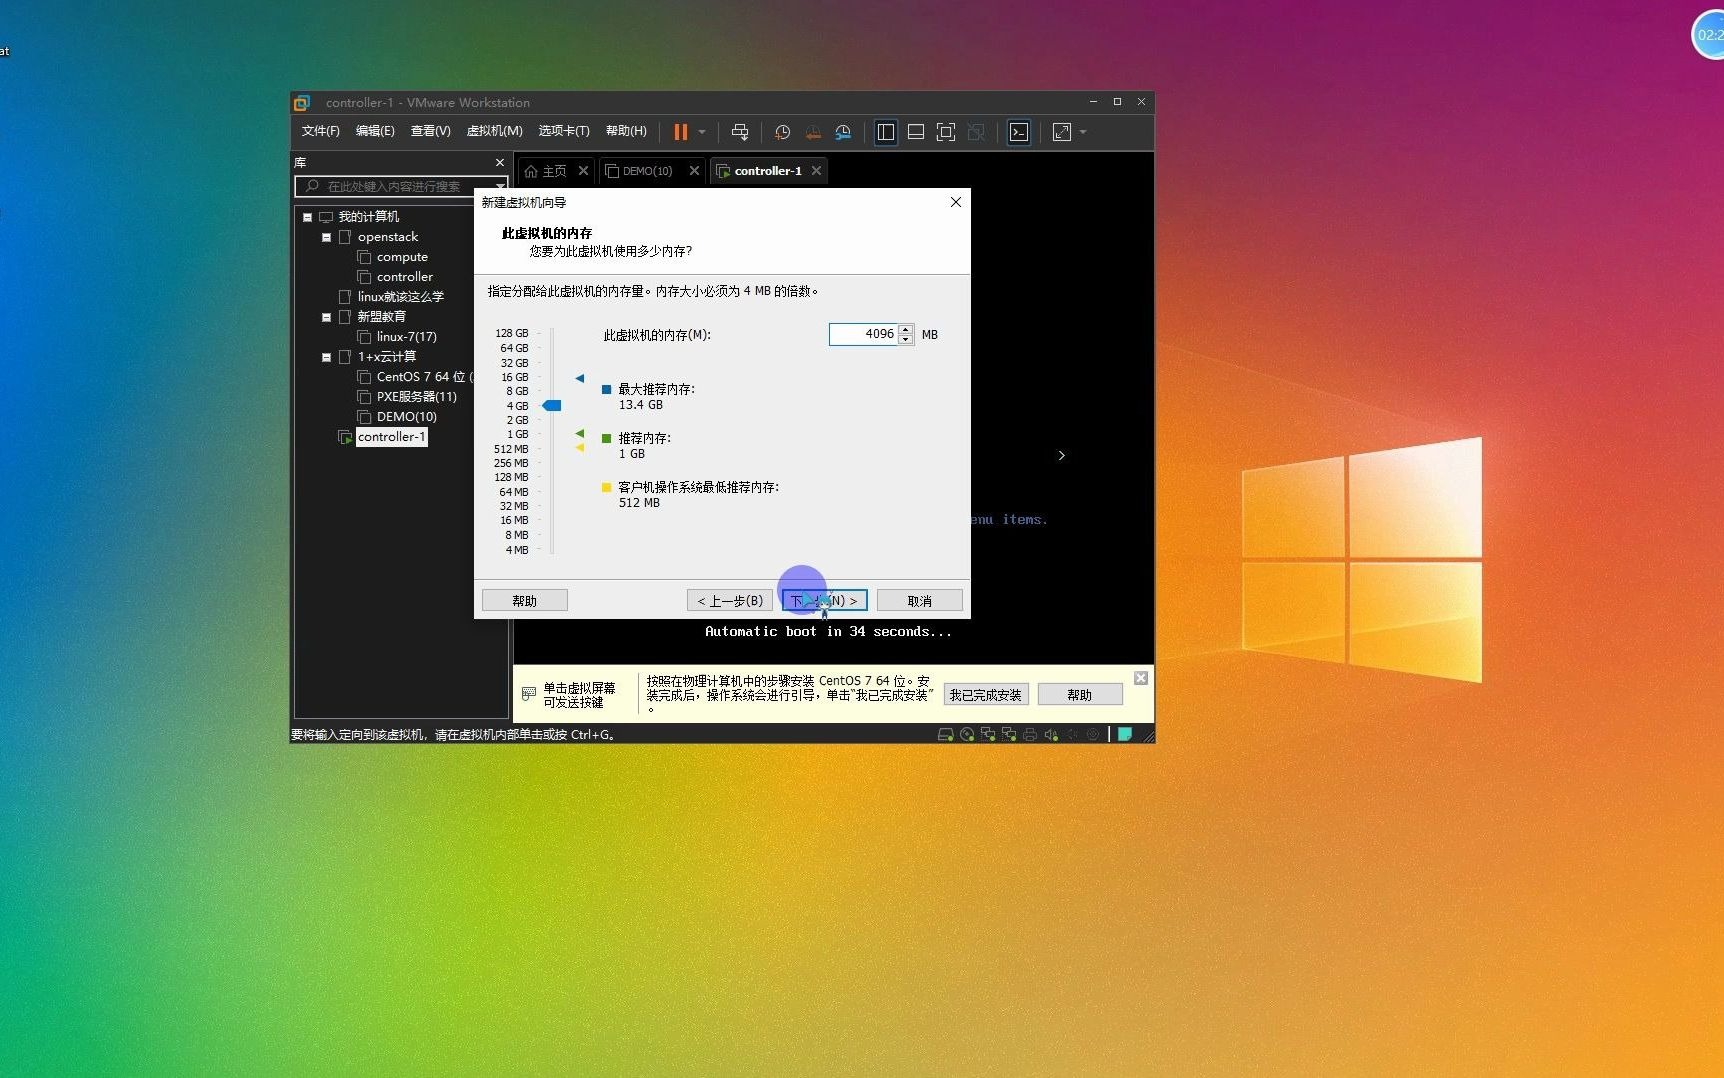Select the linux就该这么学 folder
This screenshot has width=1724, height=1078.
coord(400,297)
